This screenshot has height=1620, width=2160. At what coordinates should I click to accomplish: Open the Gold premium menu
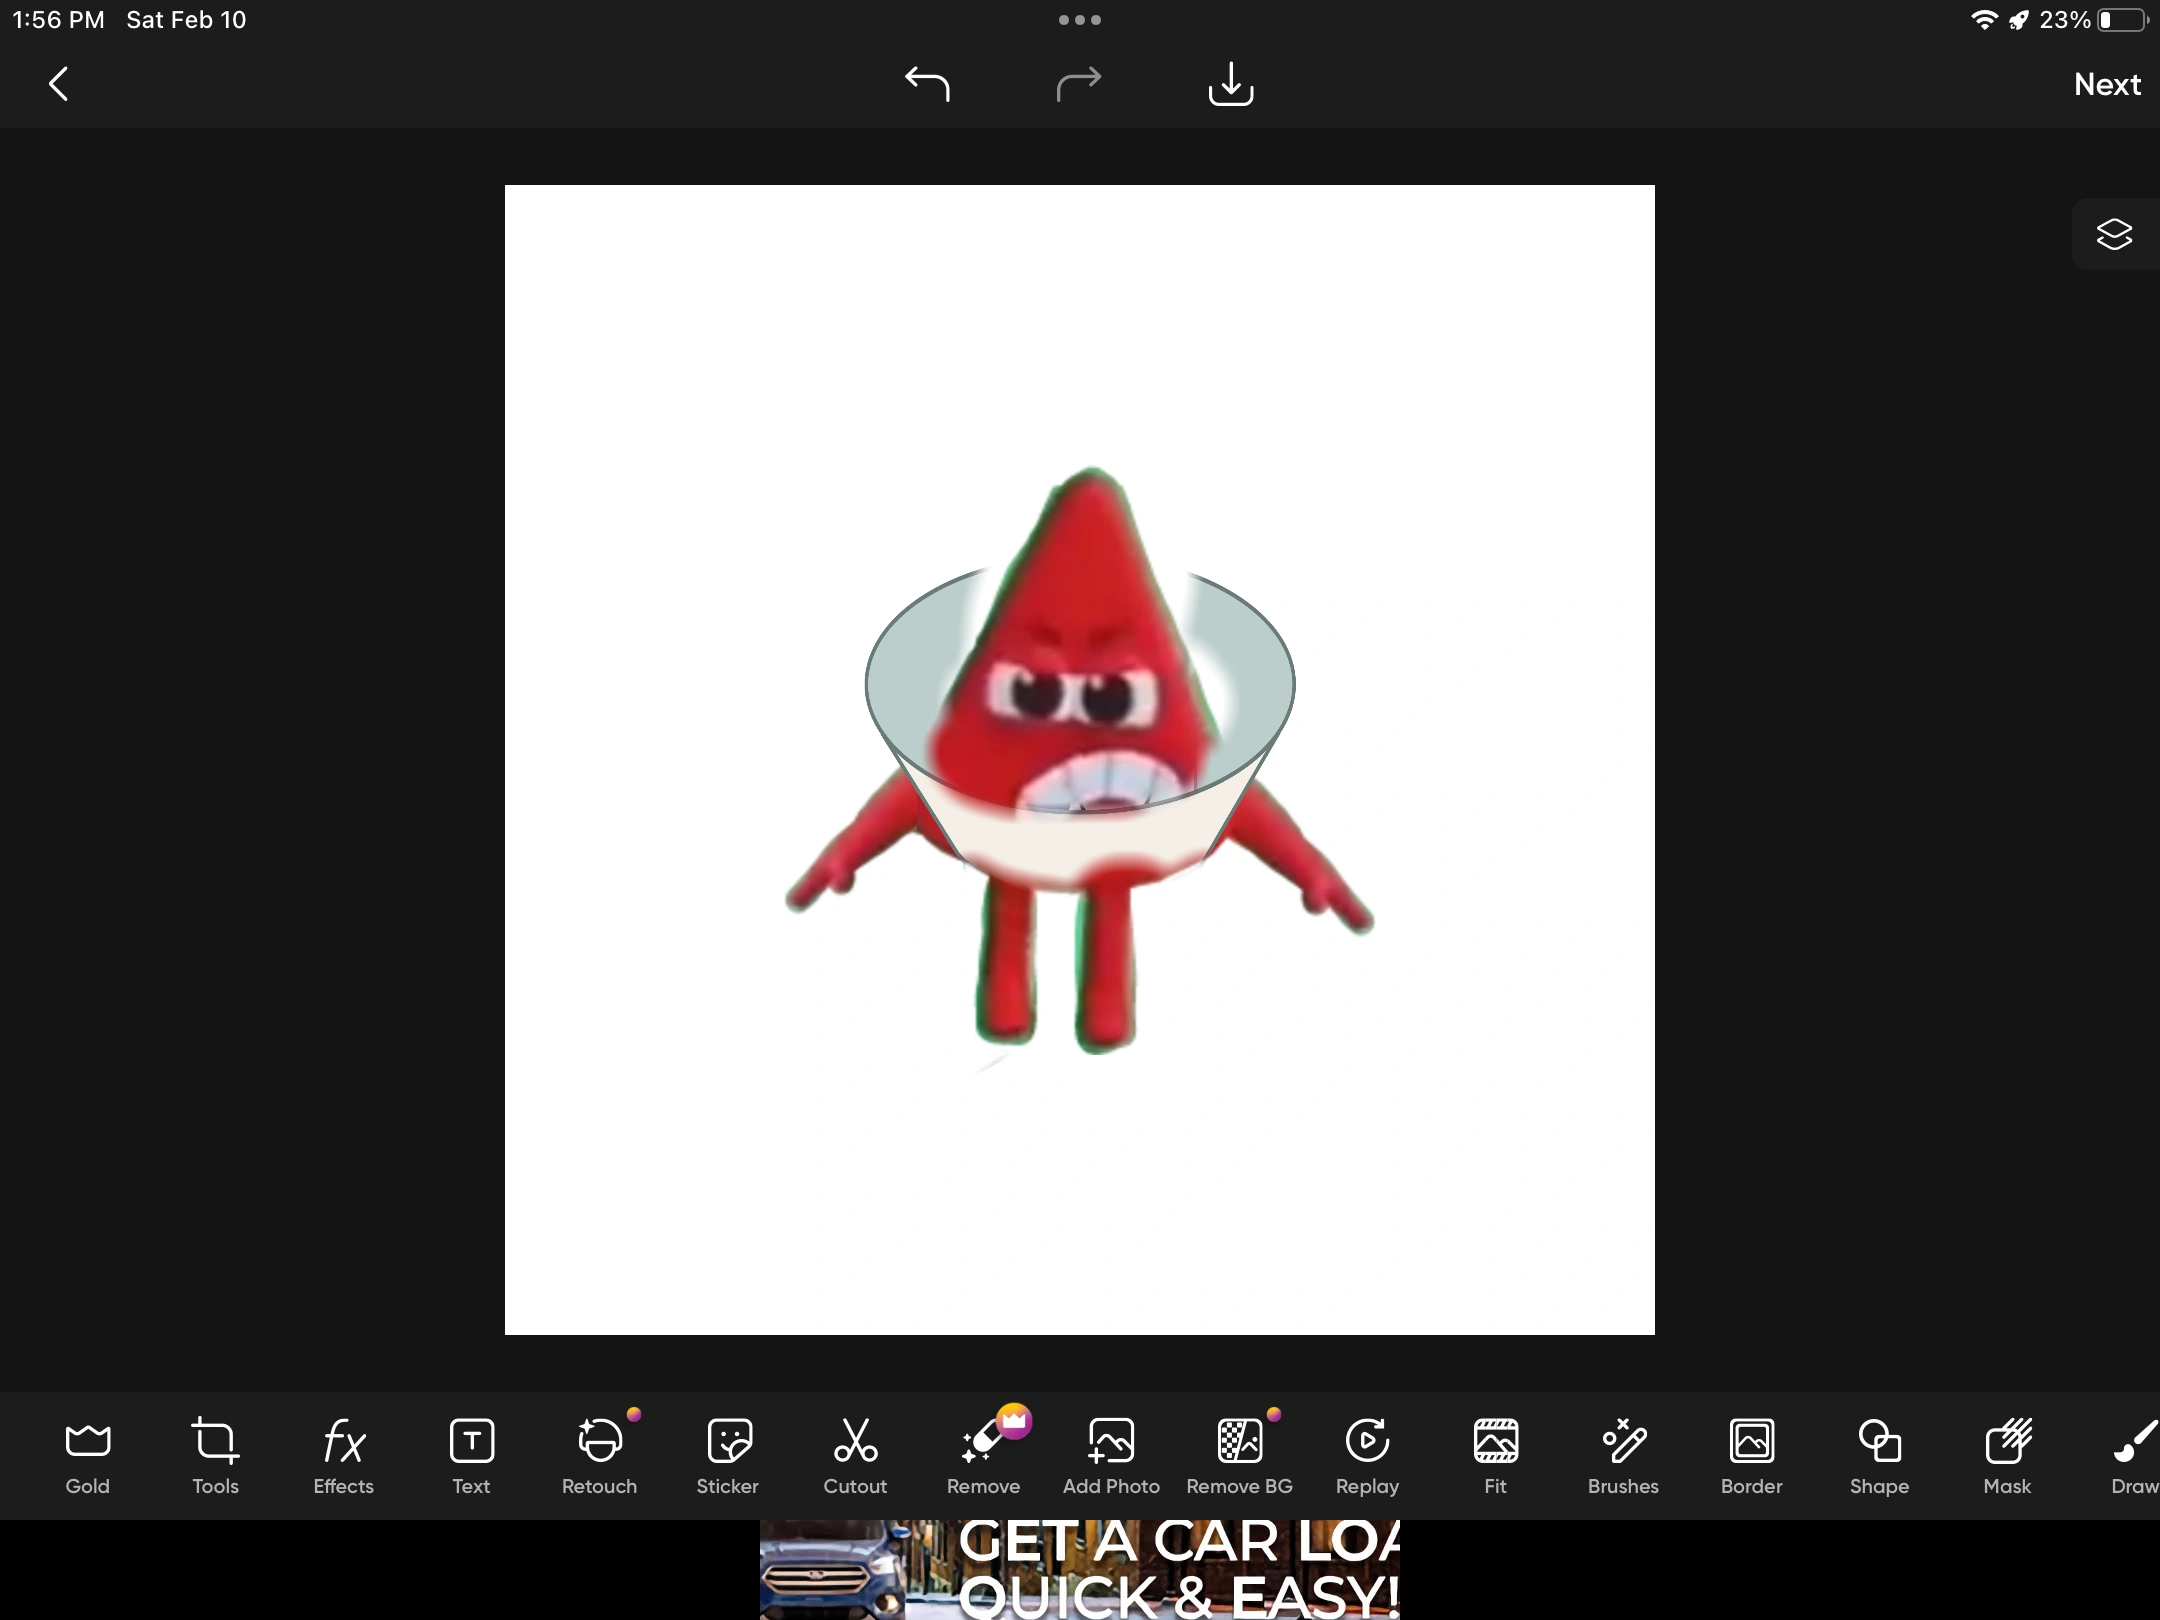[x=87, y=1455]
